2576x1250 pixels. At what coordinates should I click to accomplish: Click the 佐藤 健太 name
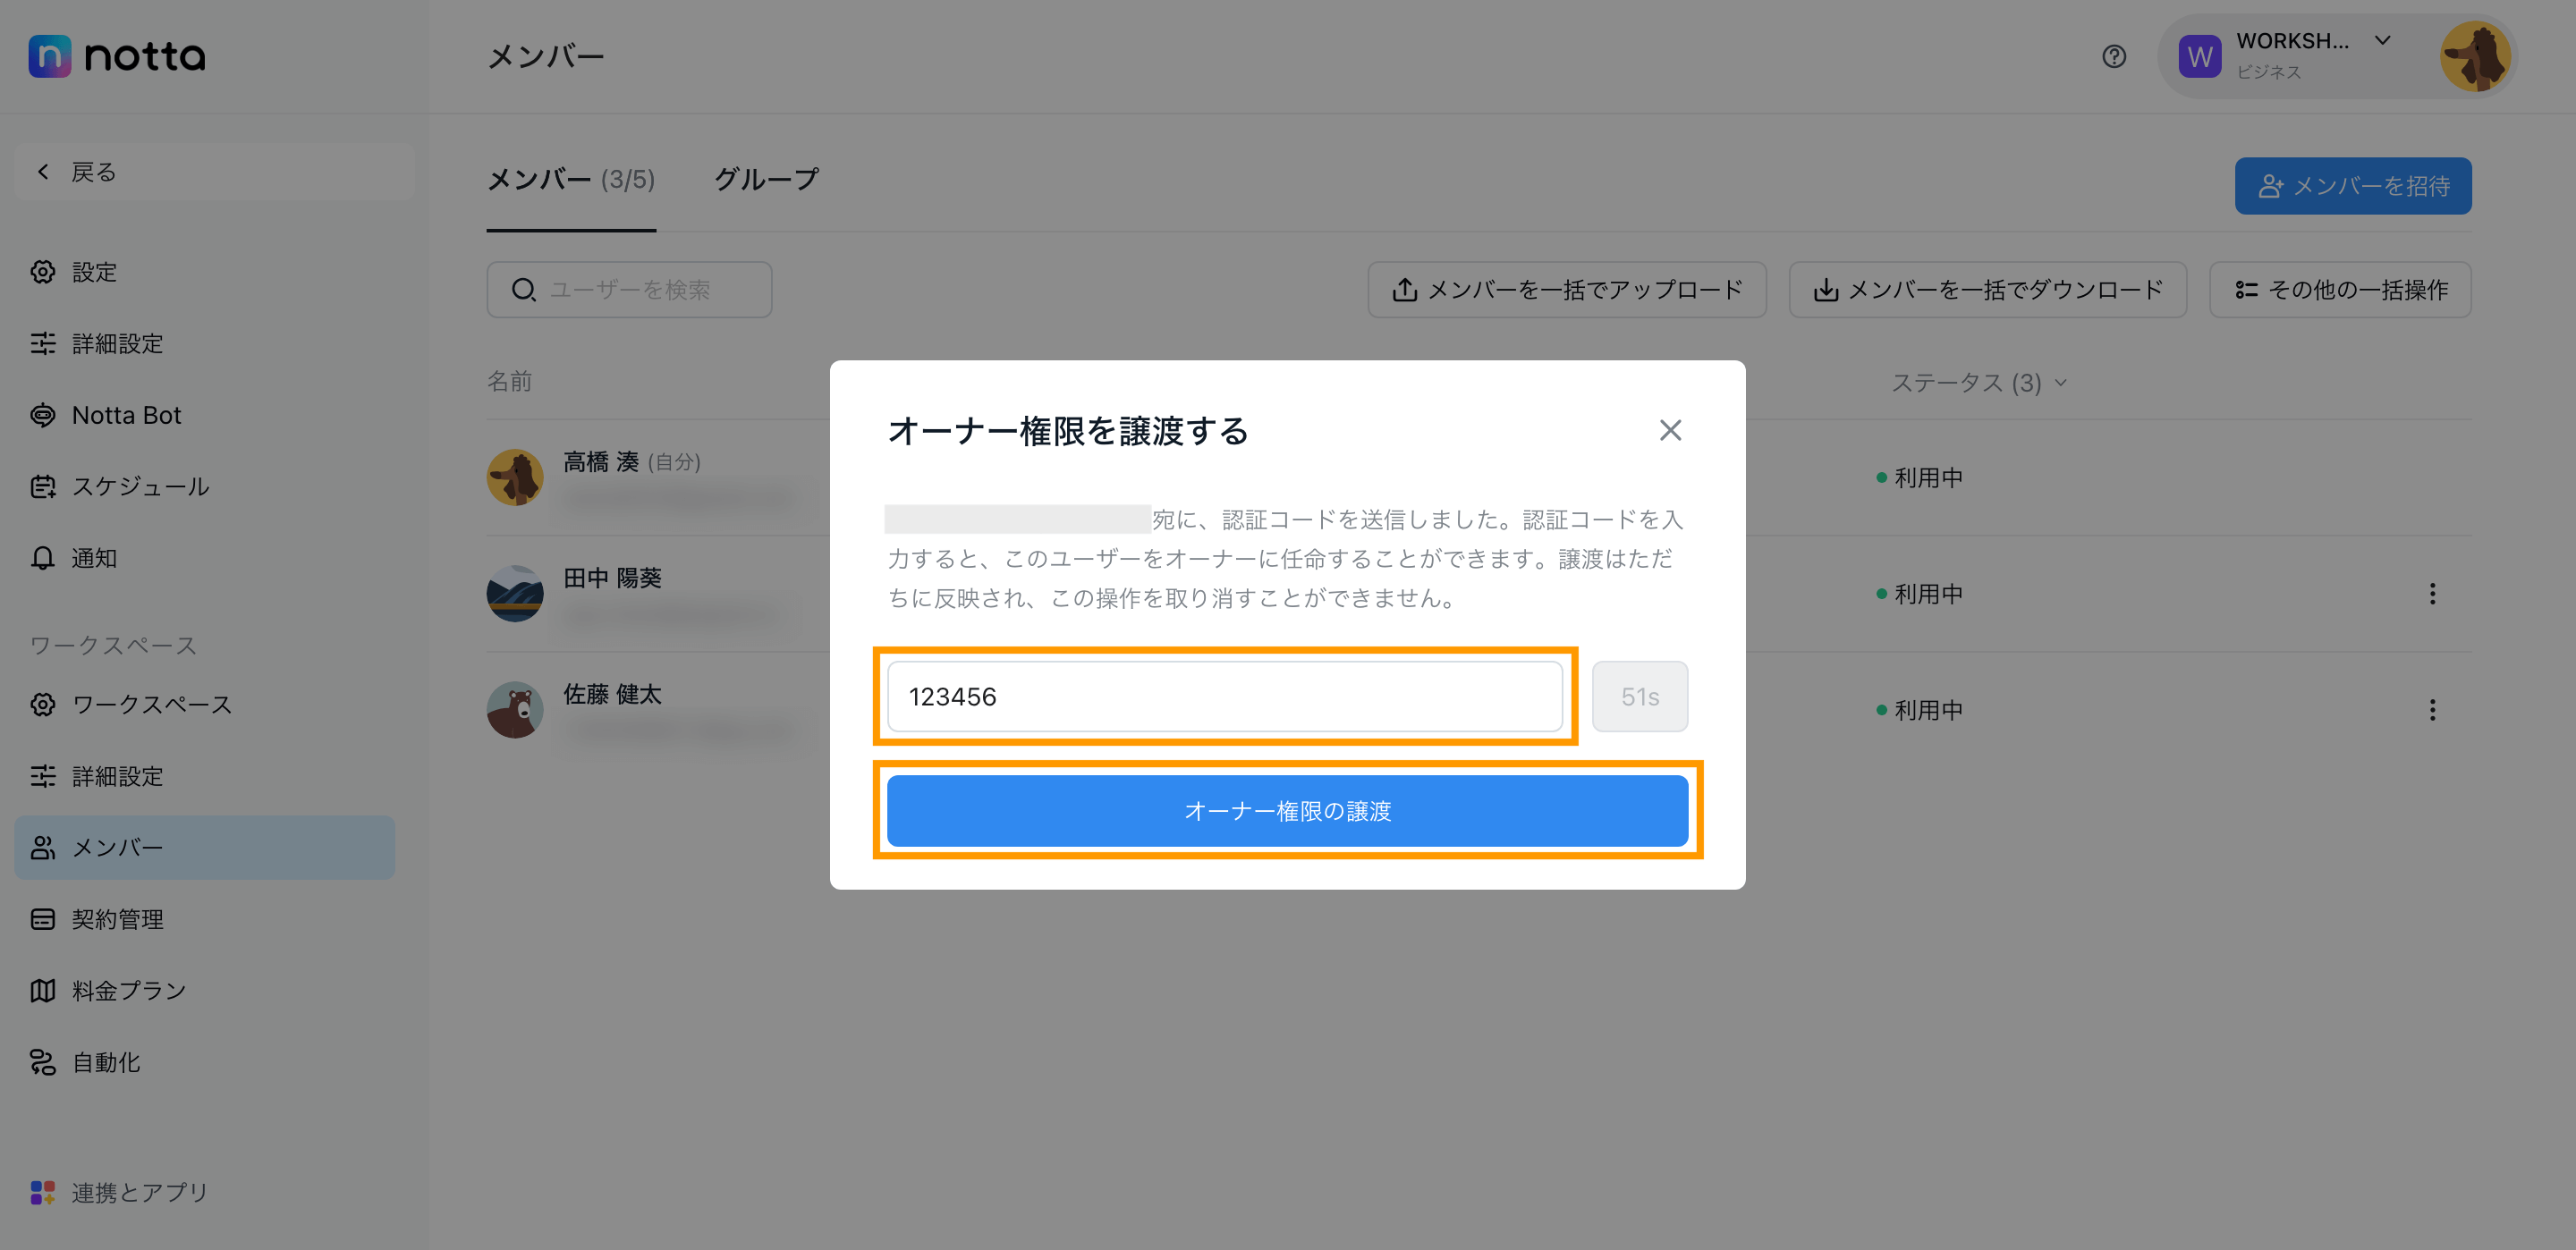tap(612, 694)
